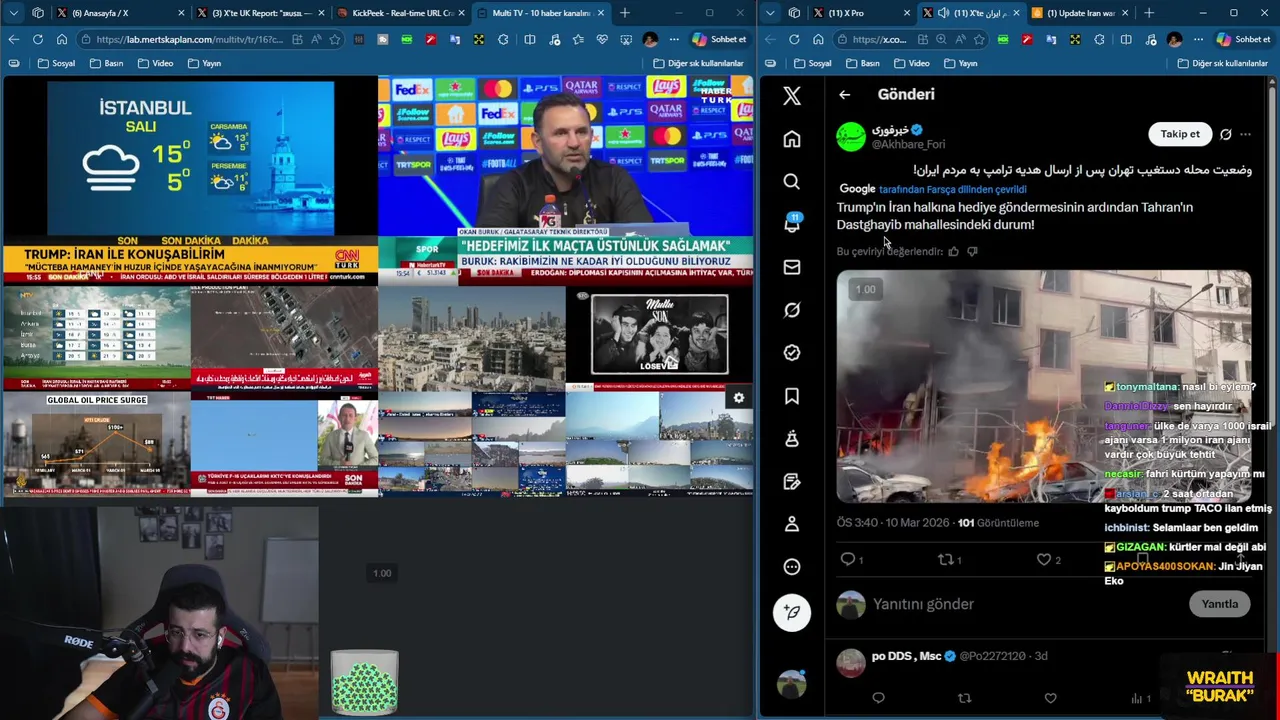
Task: Click the Yanıtını gönder reply field
Action: [1025, 604]
